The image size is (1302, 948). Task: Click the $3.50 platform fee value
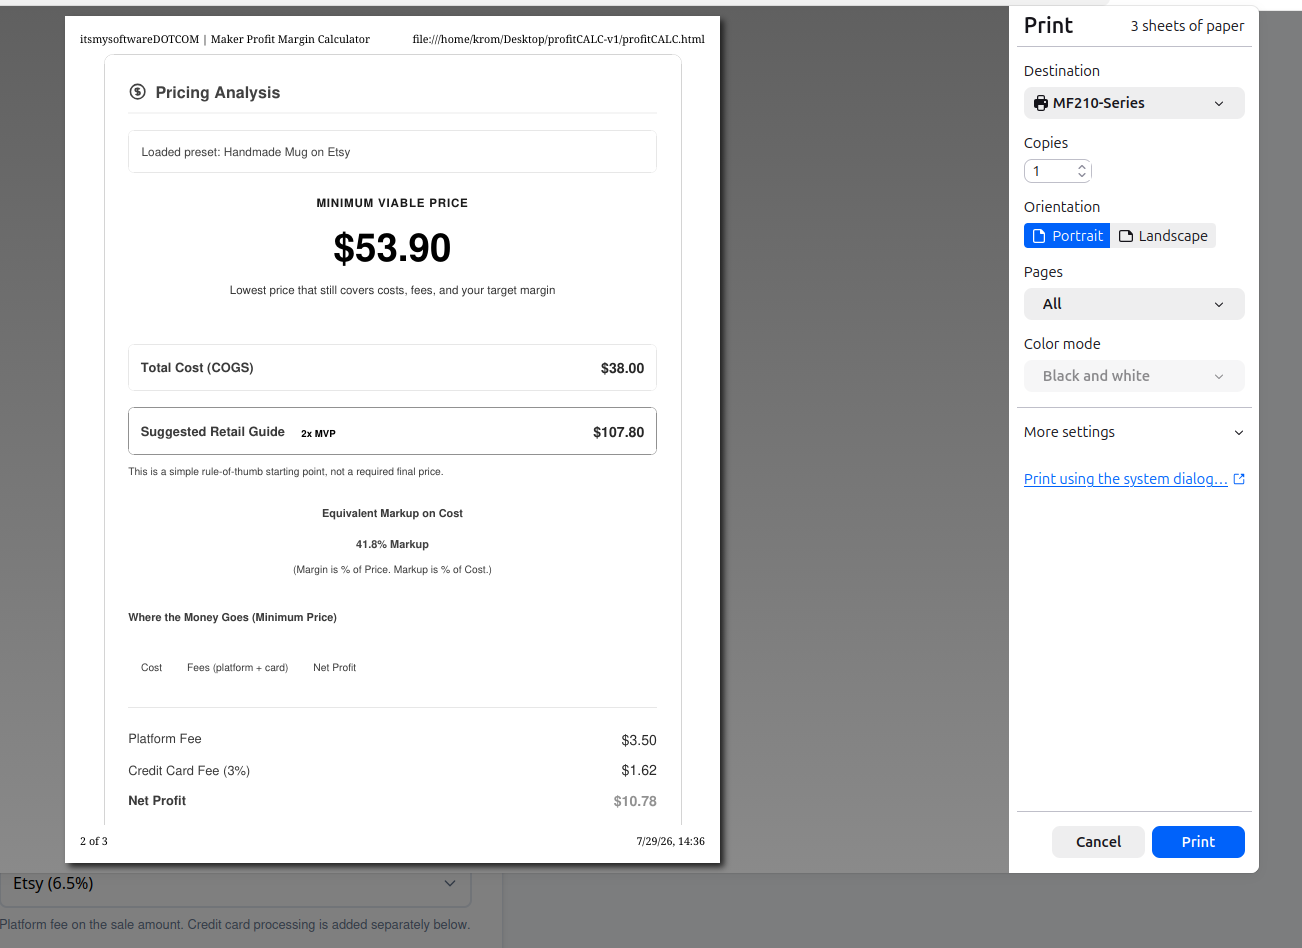pos(639,740)
